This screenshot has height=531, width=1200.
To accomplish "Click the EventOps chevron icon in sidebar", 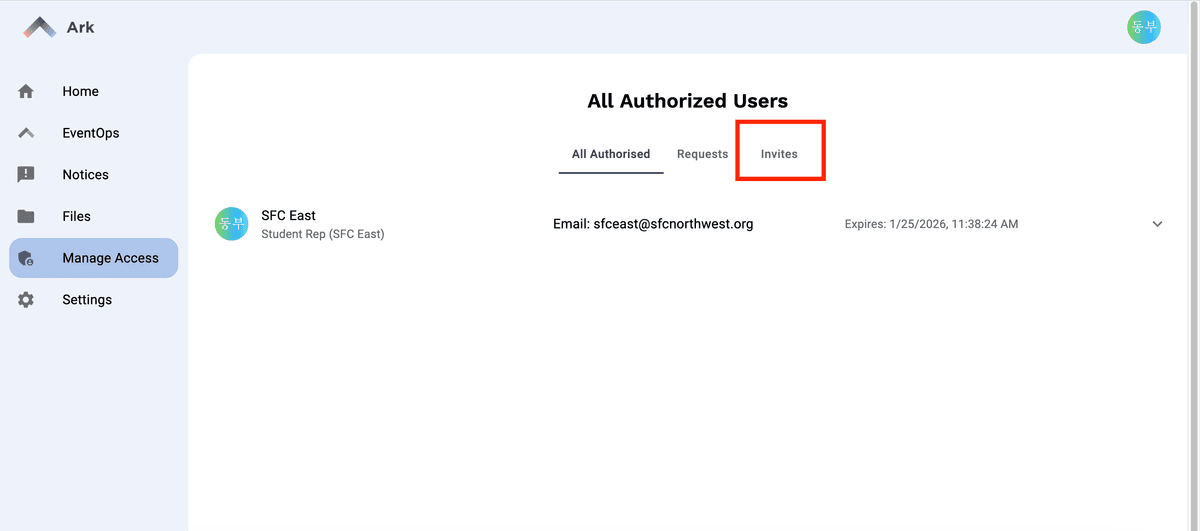I will (26, 133).
